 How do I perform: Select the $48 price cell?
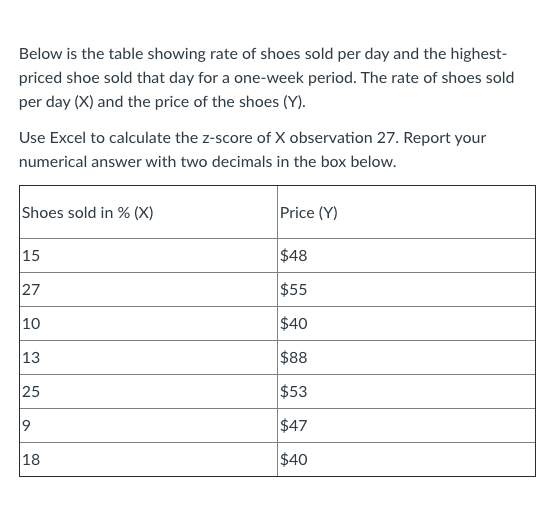point(406,256)
